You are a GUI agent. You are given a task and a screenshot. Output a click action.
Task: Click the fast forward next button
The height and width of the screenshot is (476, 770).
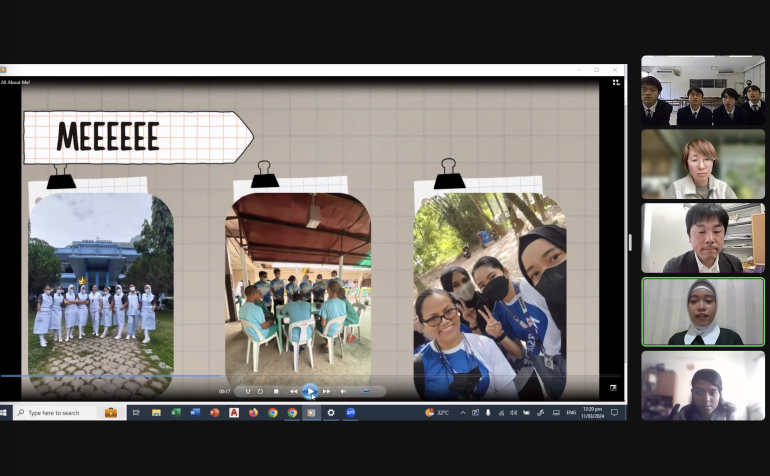(x=327, y=391)
